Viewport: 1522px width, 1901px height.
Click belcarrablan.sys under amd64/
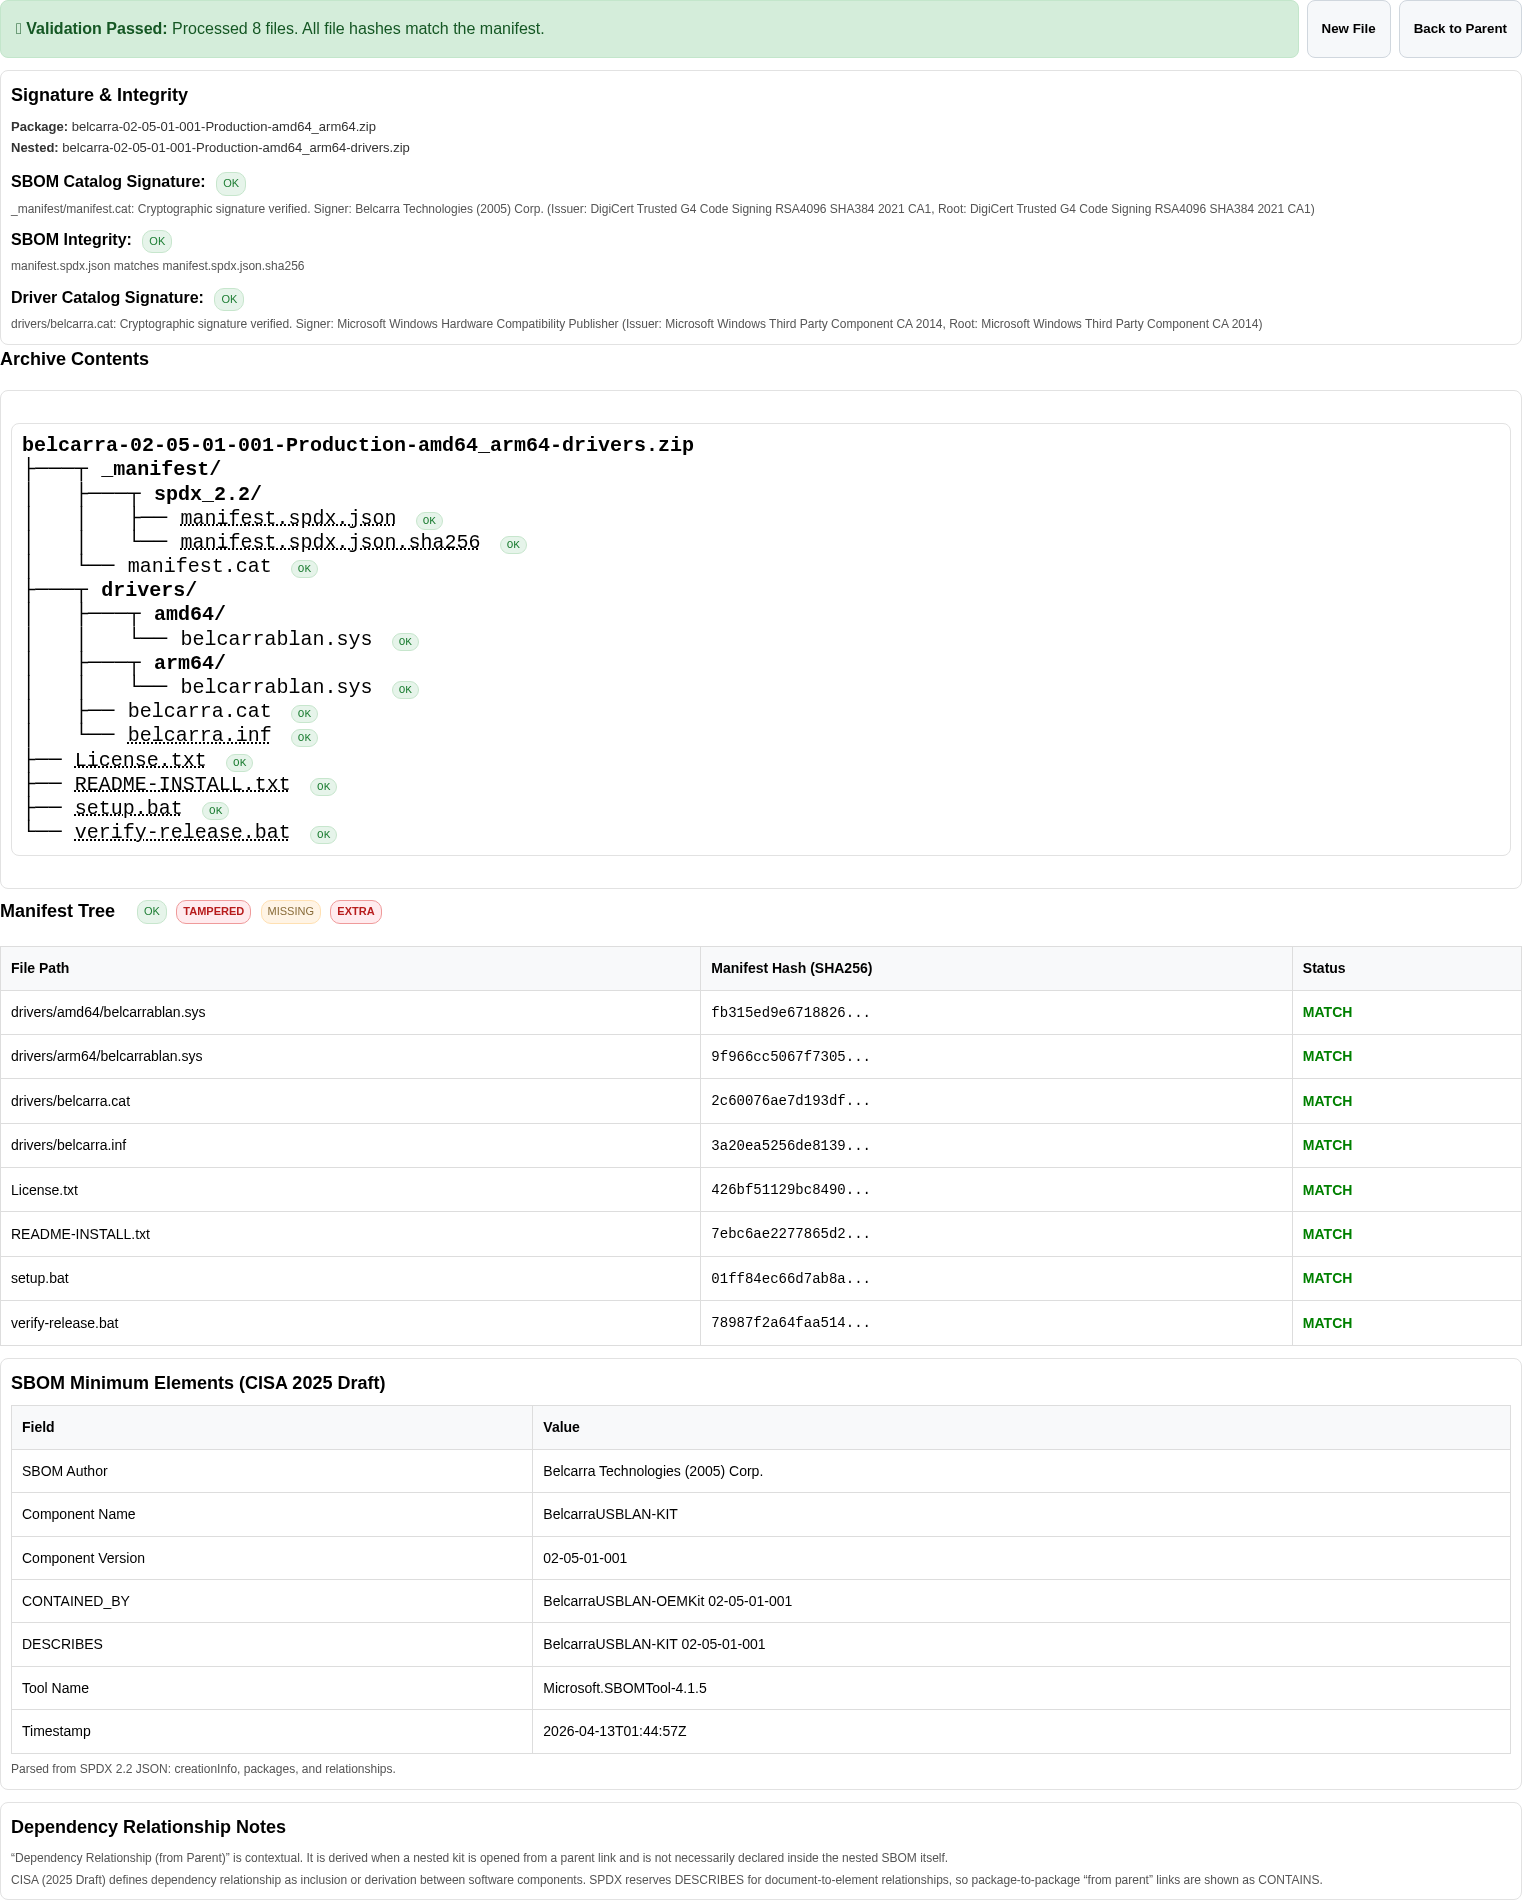pos(276,639)
